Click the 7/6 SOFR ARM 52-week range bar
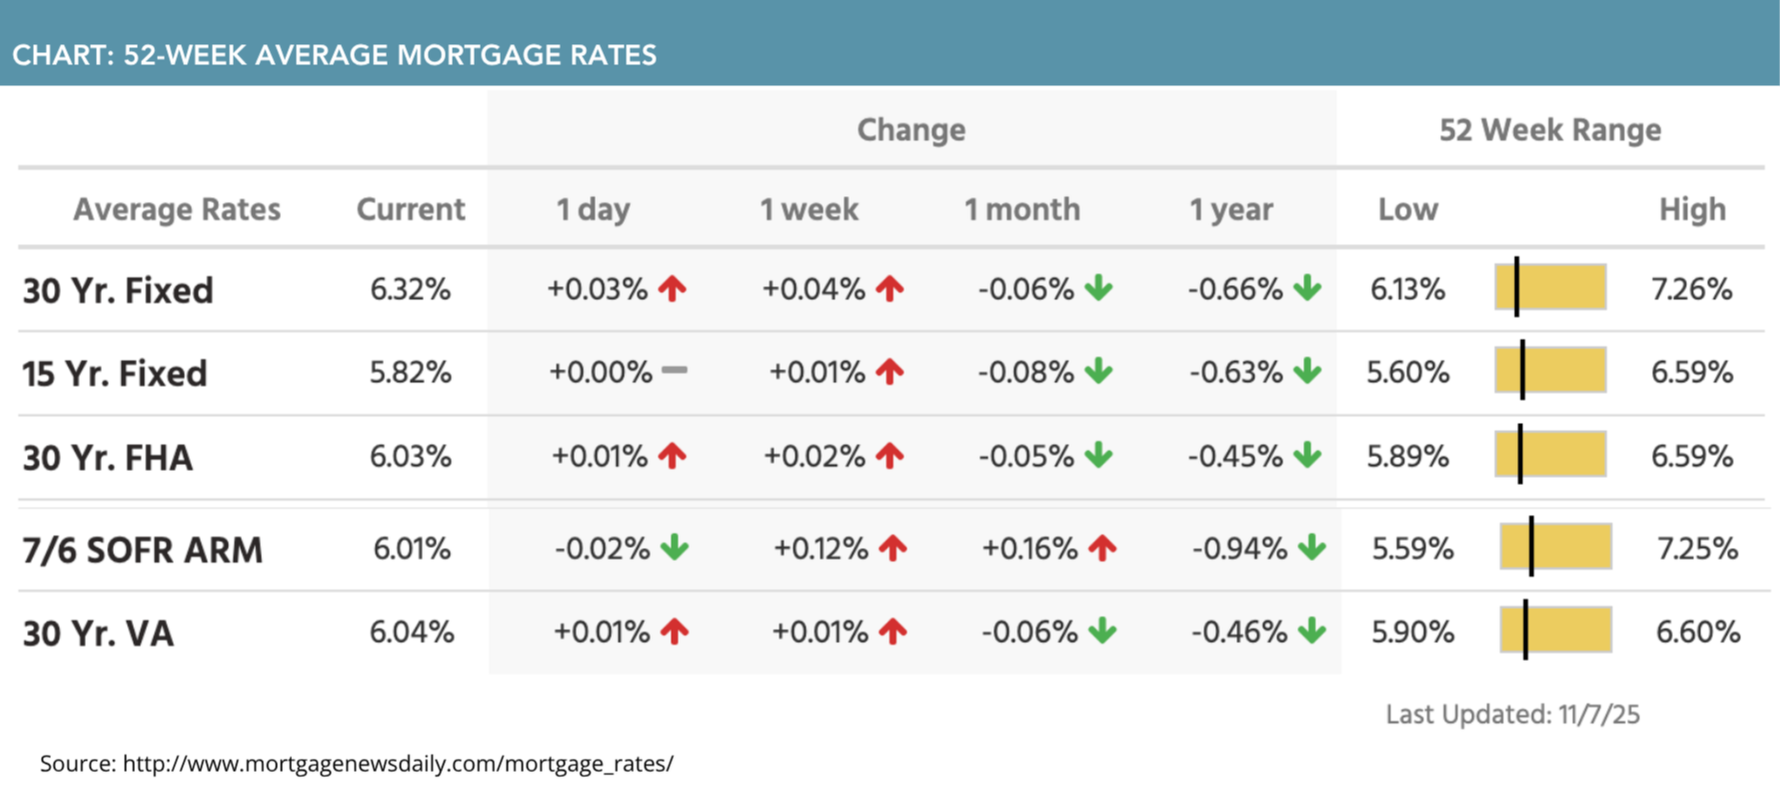The height and width of the screenshot is (797, 1781). (1556, 547)
